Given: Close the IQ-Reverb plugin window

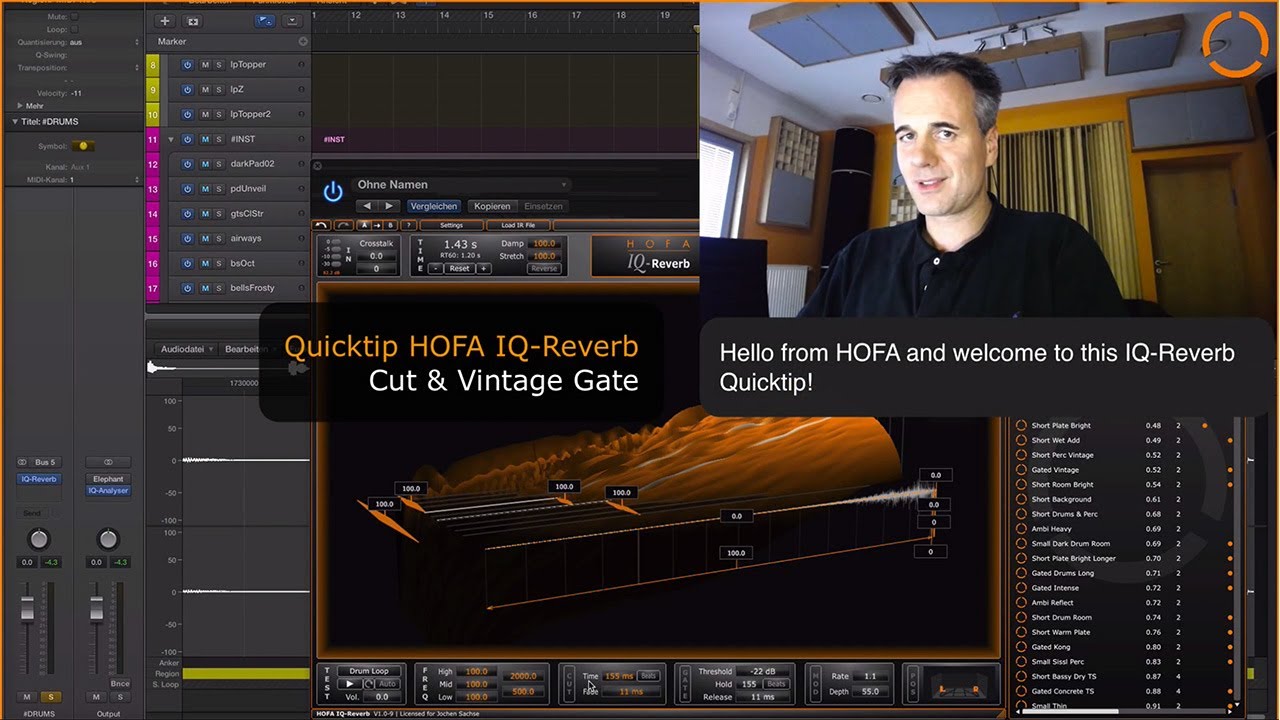Looking at the screenshot, I should pyautogui.click(x=317, y=167).
